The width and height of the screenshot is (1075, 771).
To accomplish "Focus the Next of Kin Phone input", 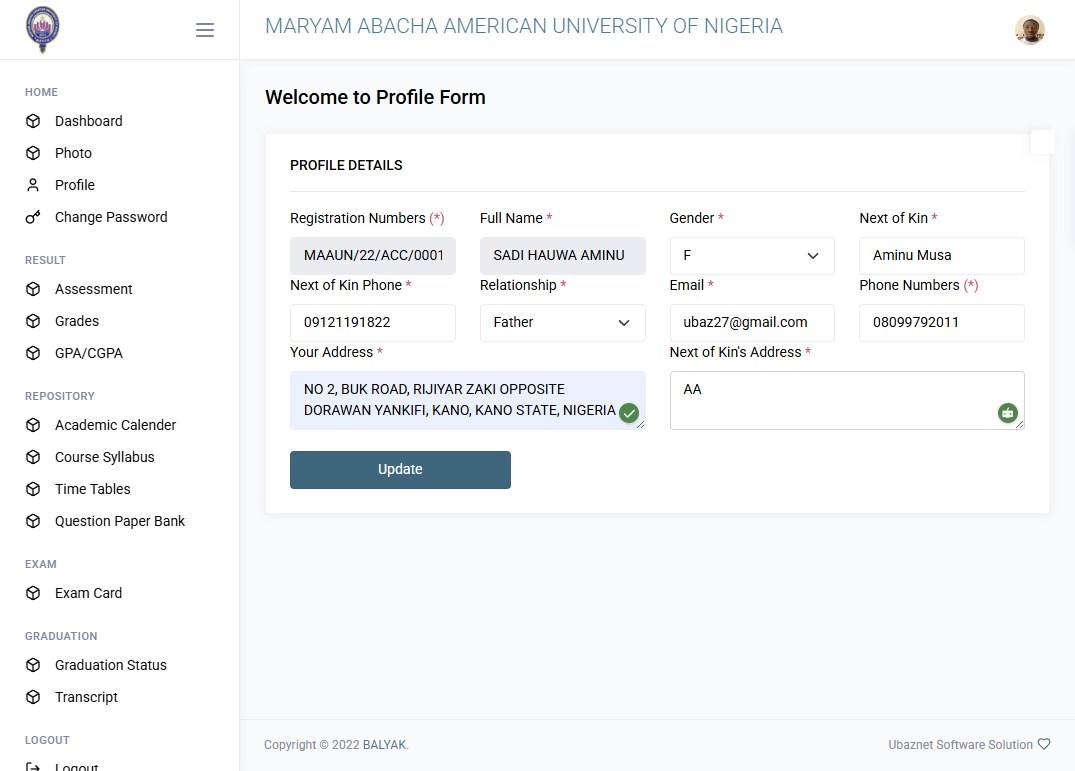I will coord(373,323).
